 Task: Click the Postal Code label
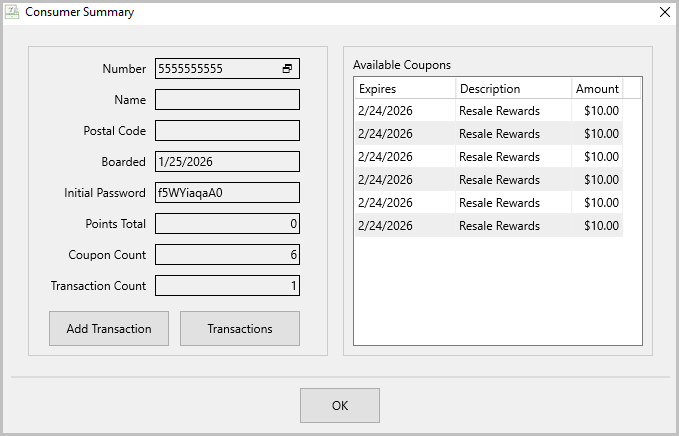pyautogui.click(x=114, y=131)
